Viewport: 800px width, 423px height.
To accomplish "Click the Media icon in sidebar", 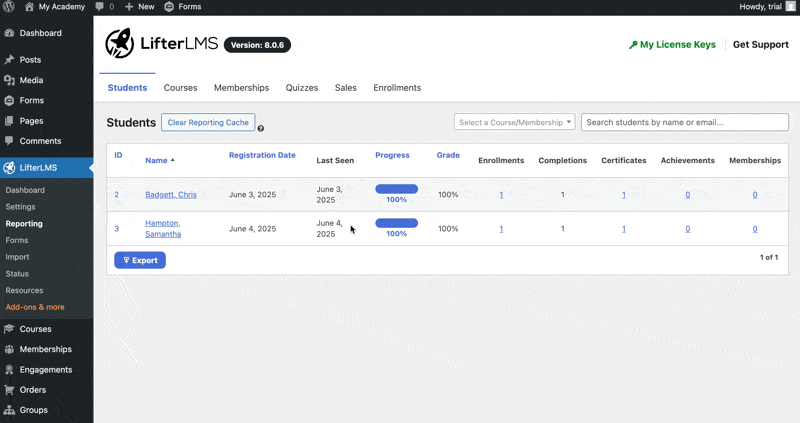I will [9, 80].
